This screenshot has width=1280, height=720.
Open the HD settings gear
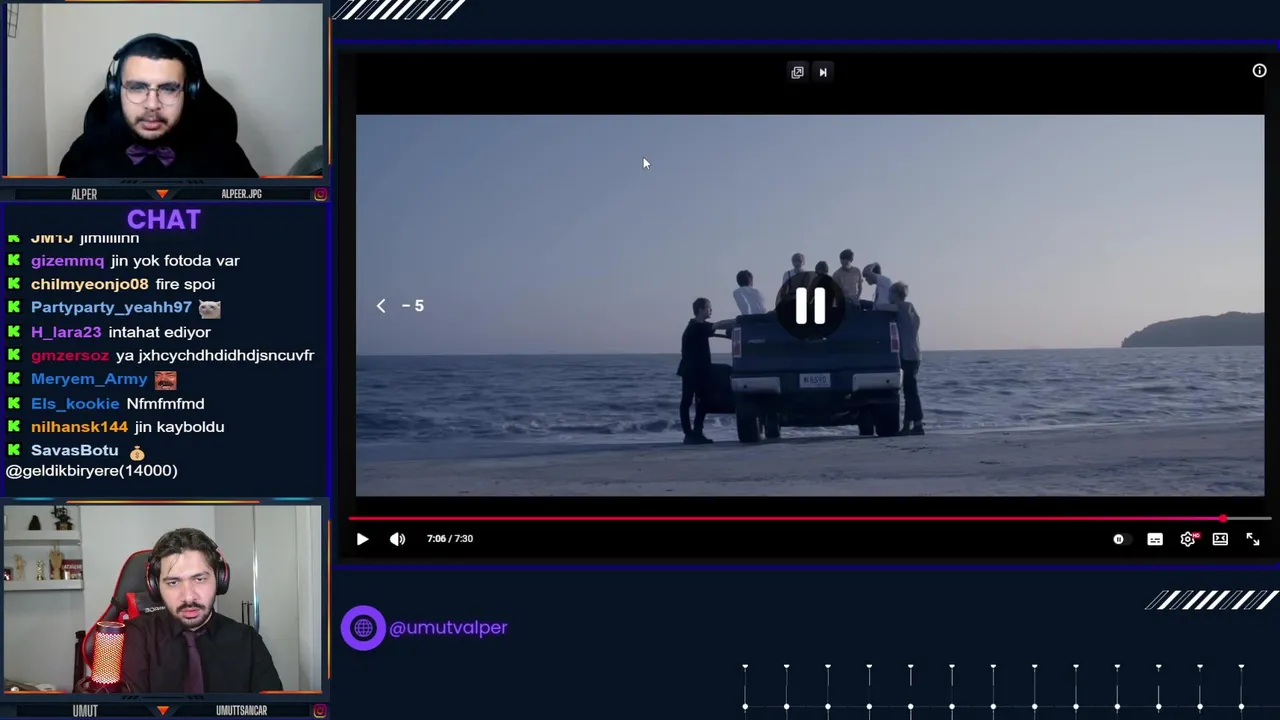(x=1188, y=539)
